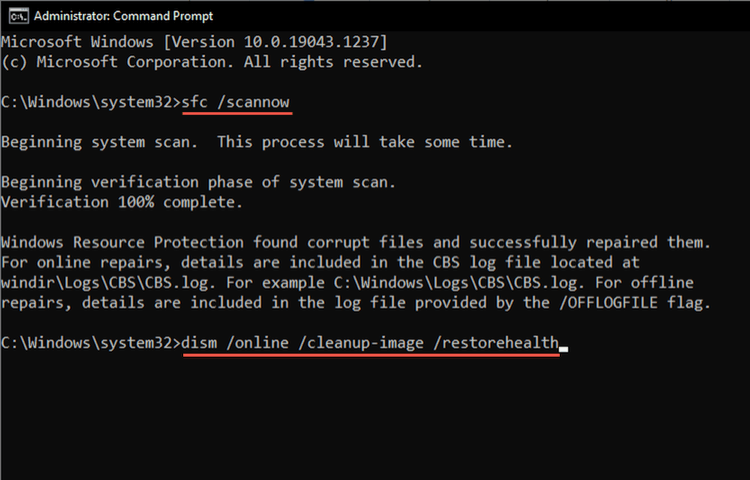The height and width of the screenshot is (480, 750).
Task: Click the Microsoft Corporation copyright line
Action: point(211,61)
